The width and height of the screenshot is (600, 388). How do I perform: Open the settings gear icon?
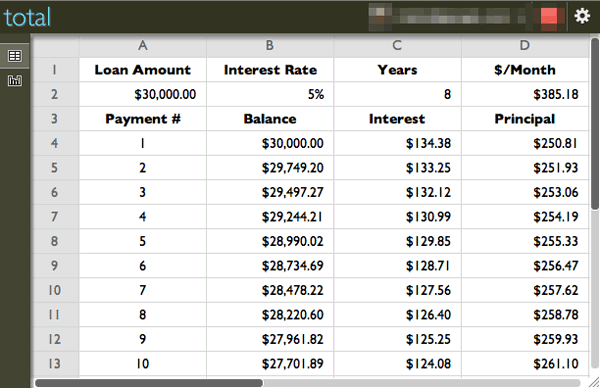point(582,16)
